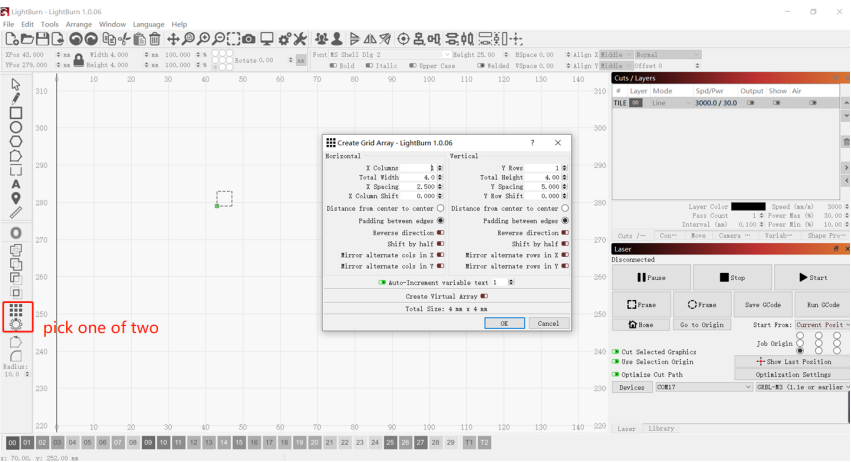Image resolution: width=851 pixels, height=462 pixels.
Task: Ungroup objects with the single person icon
Action: 336,39
